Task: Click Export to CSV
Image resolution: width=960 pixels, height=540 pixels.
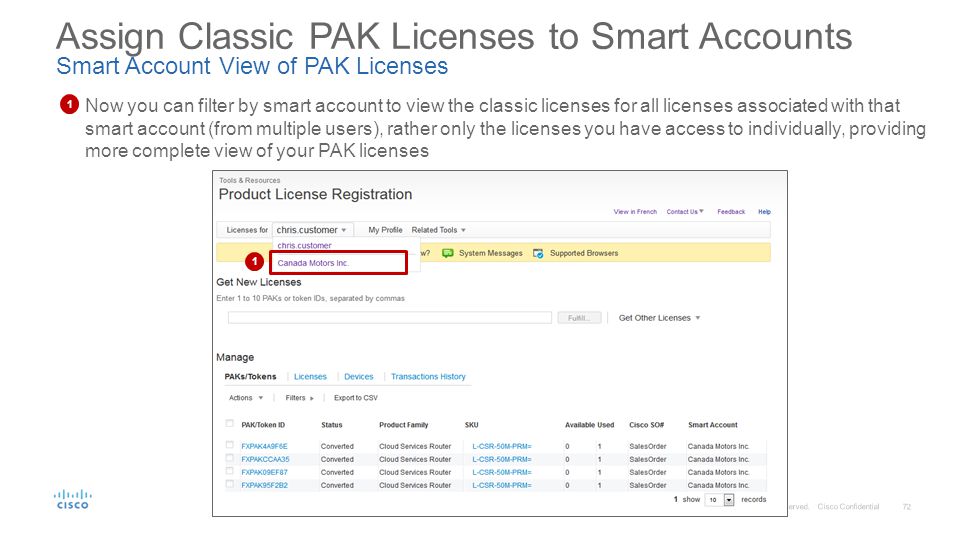Action: (356, 397)
